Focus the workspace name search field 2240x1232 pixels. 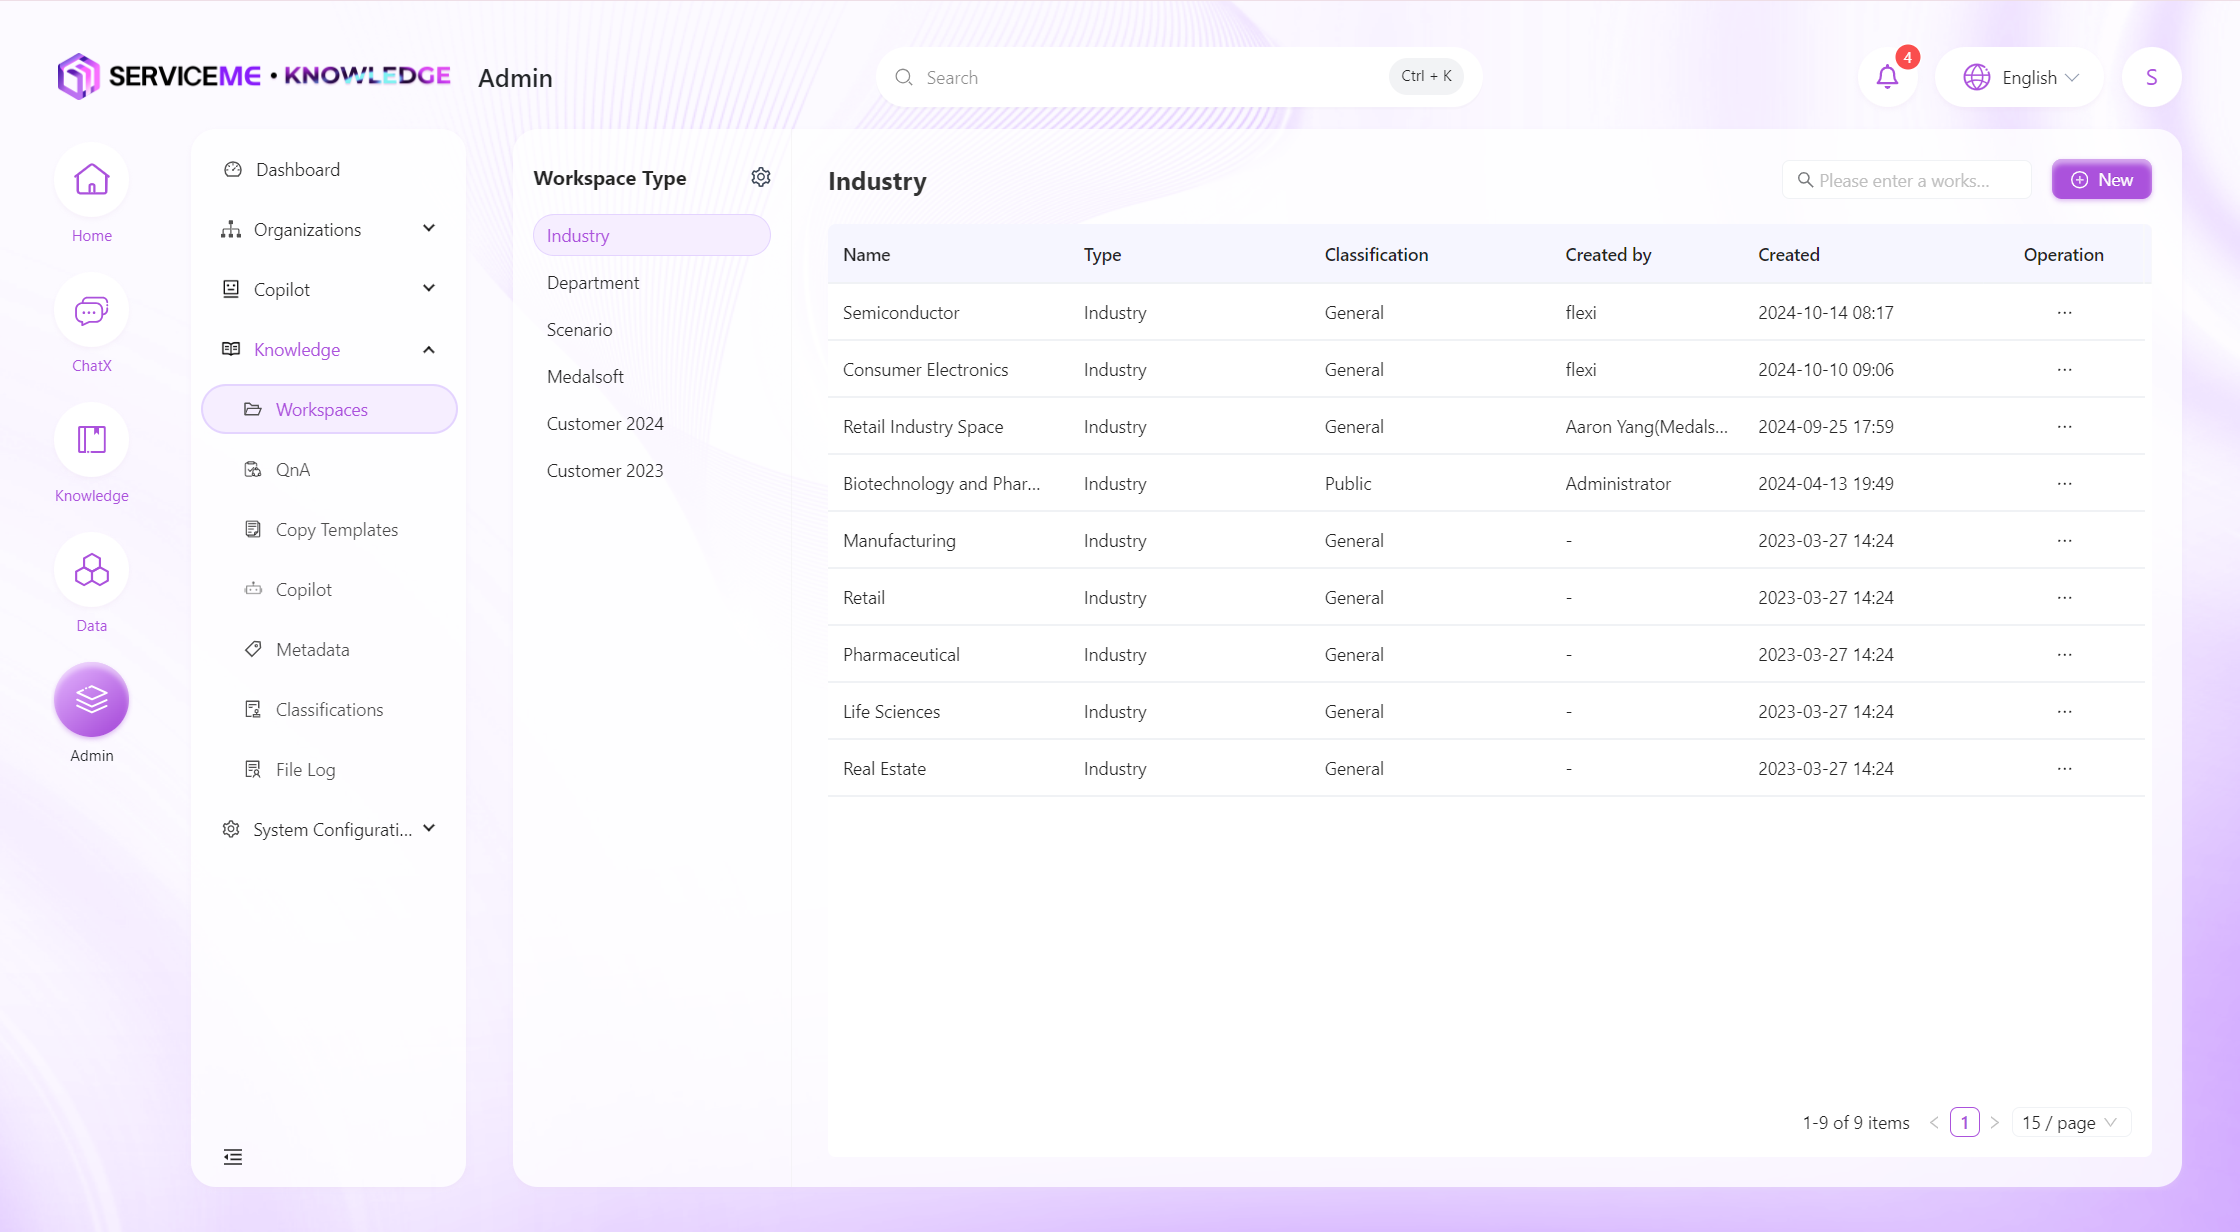point(1906,180)
